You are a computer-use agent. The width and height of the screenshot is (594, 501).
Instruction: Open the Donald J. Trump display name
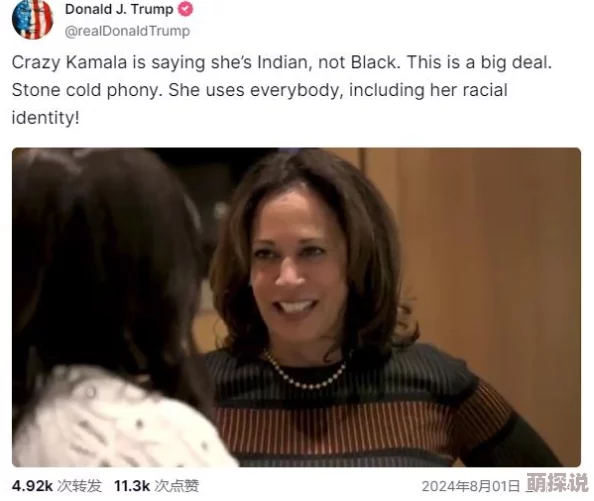(119, 9)
